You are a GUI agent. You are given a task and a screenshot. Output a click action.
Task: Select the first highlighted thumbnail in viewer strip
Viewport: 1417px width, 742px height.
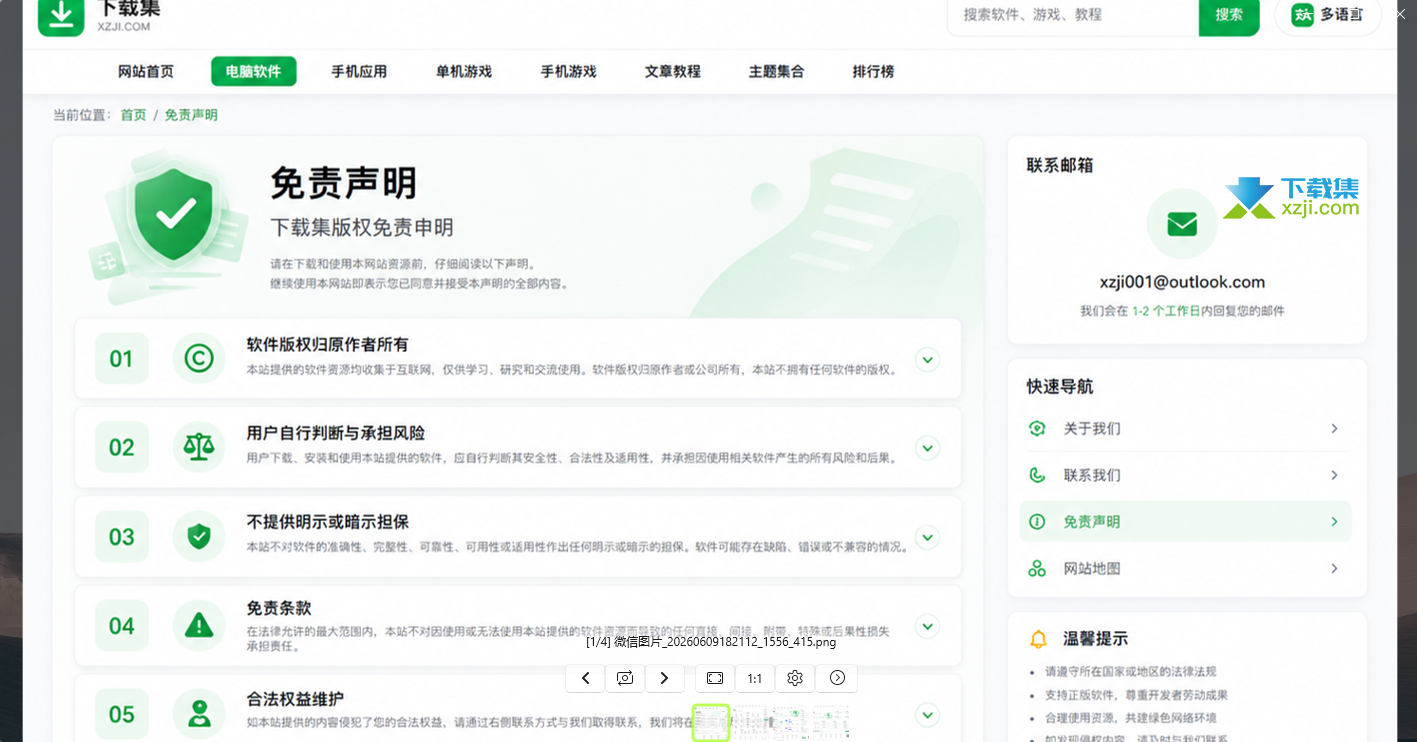711,722
